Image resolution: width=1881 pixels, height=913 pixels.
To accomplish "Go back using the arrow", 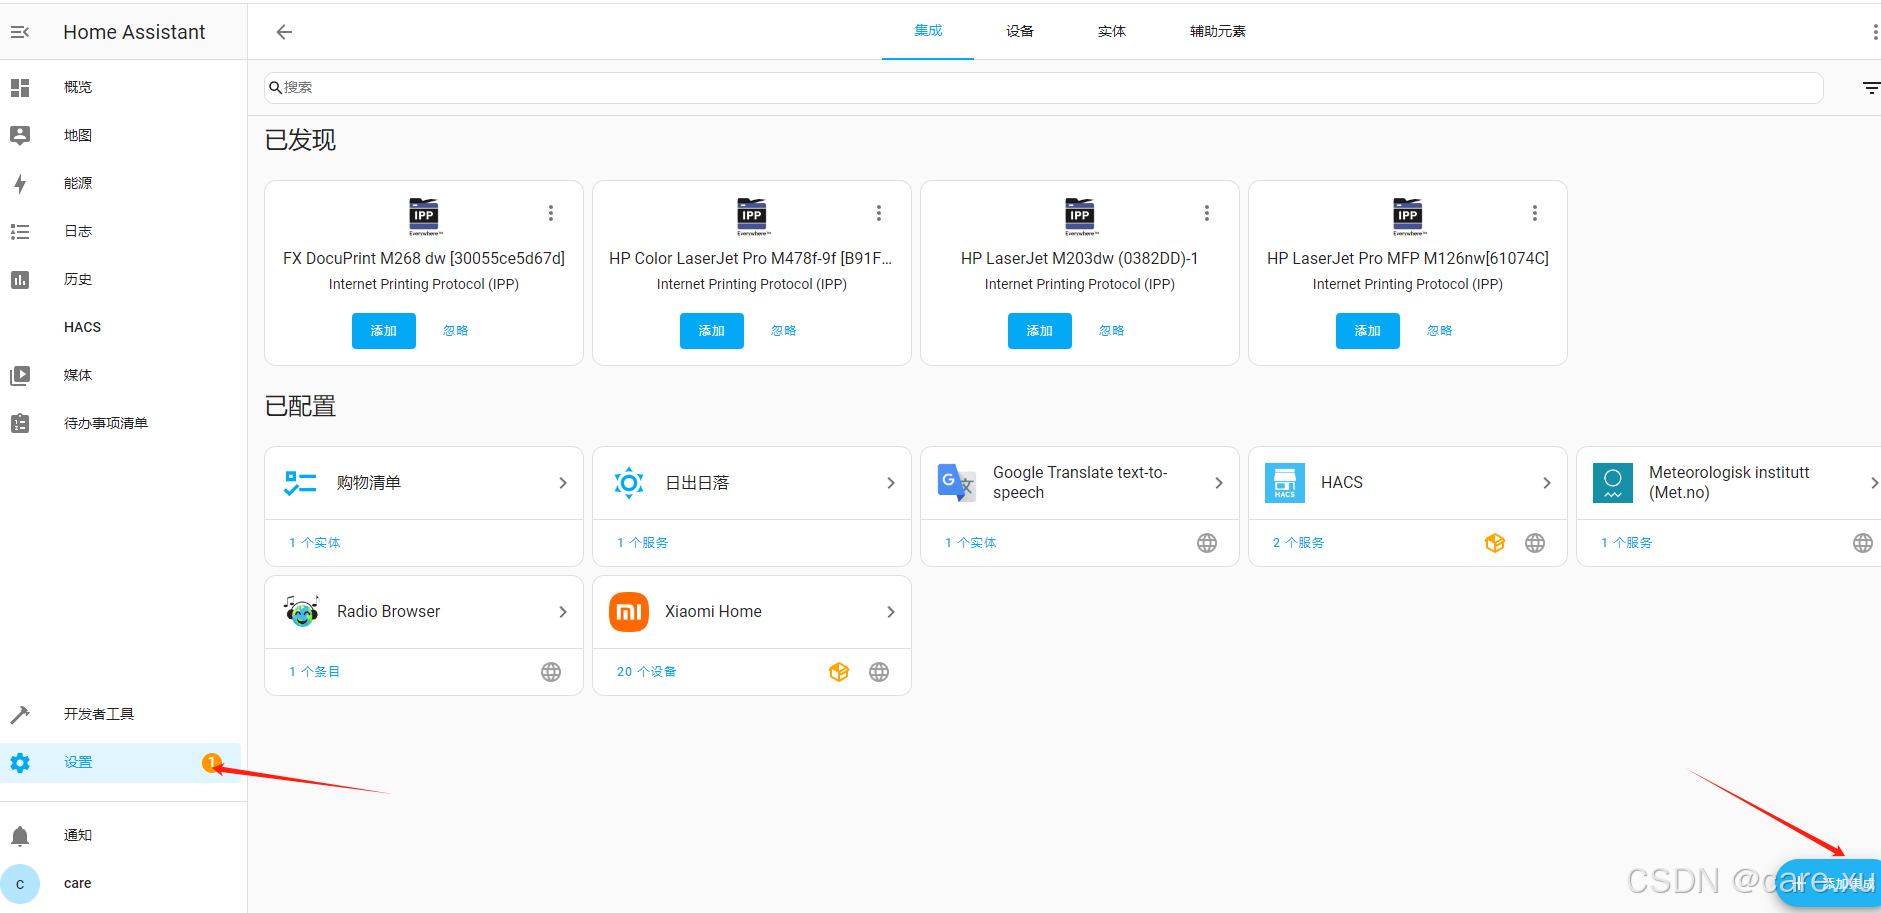I will [284, 32].
